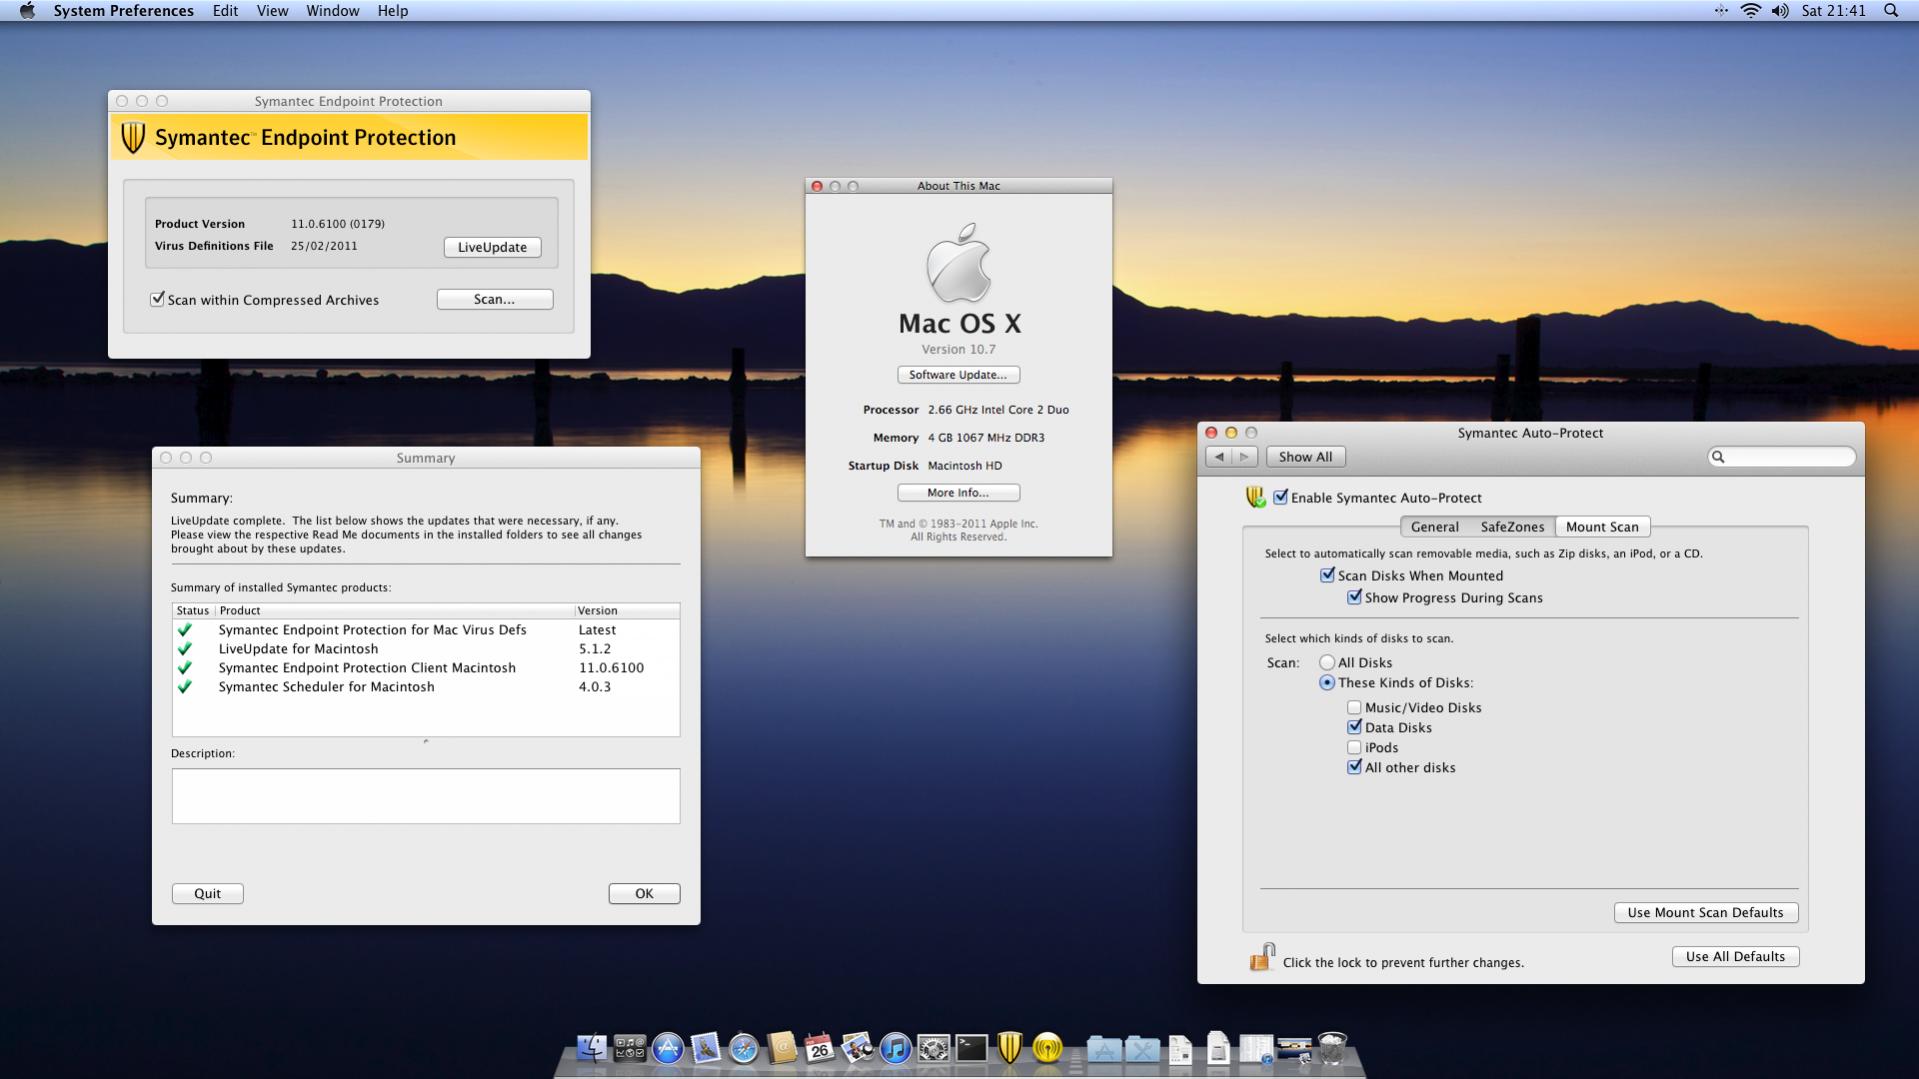Screen dimensions: 1919x1079
Task: Open iPhoto icon in the Dock
Action: coord(858,1047)
